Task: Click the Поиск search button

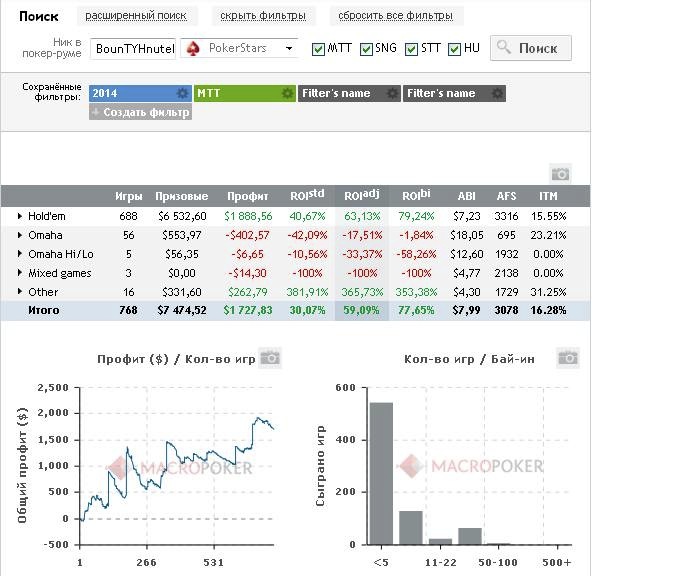Action: tap(531, 48)
